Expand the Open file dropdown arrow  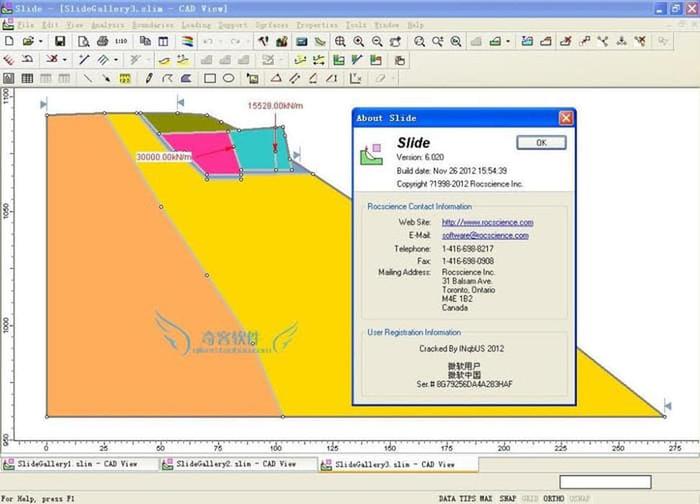[41, 41]
